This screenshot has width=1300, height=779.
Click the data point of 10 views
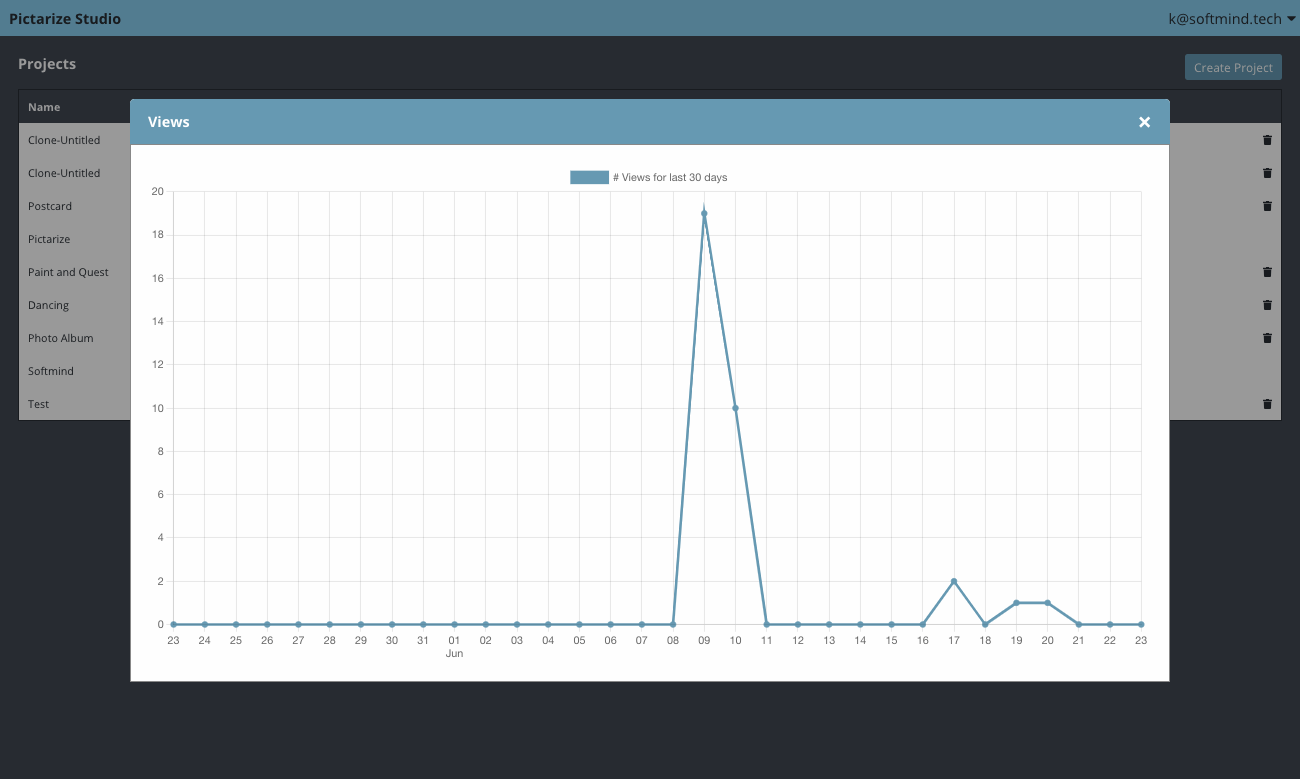click(735, 408)
